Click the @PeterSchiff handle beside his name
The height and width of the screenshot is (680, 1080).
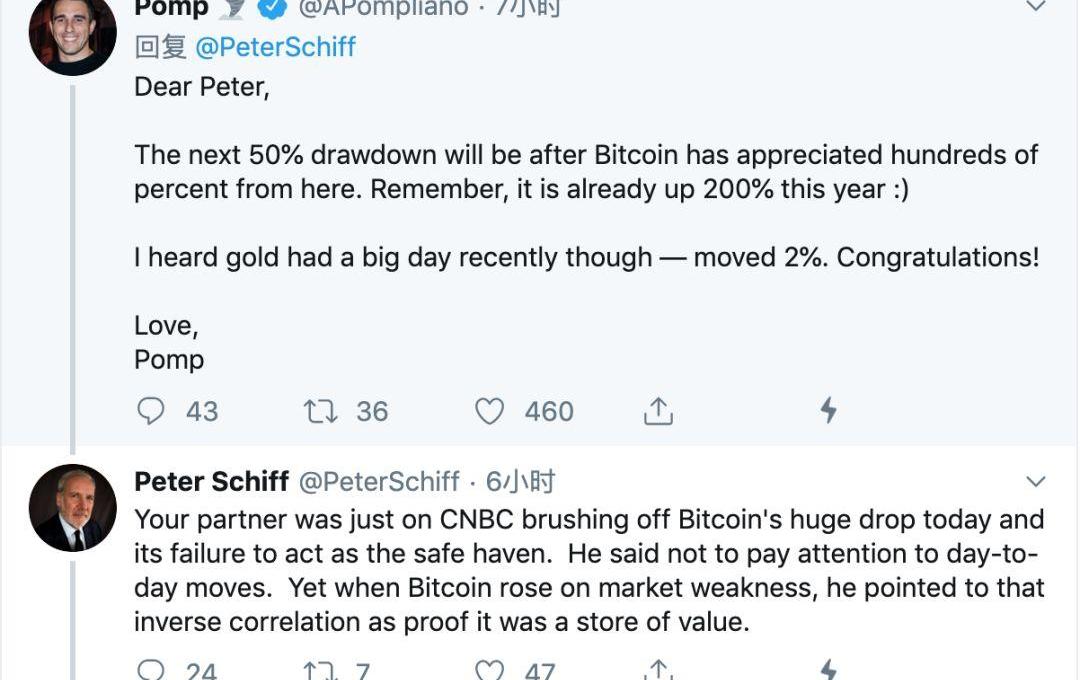click(x=380, y=482)
